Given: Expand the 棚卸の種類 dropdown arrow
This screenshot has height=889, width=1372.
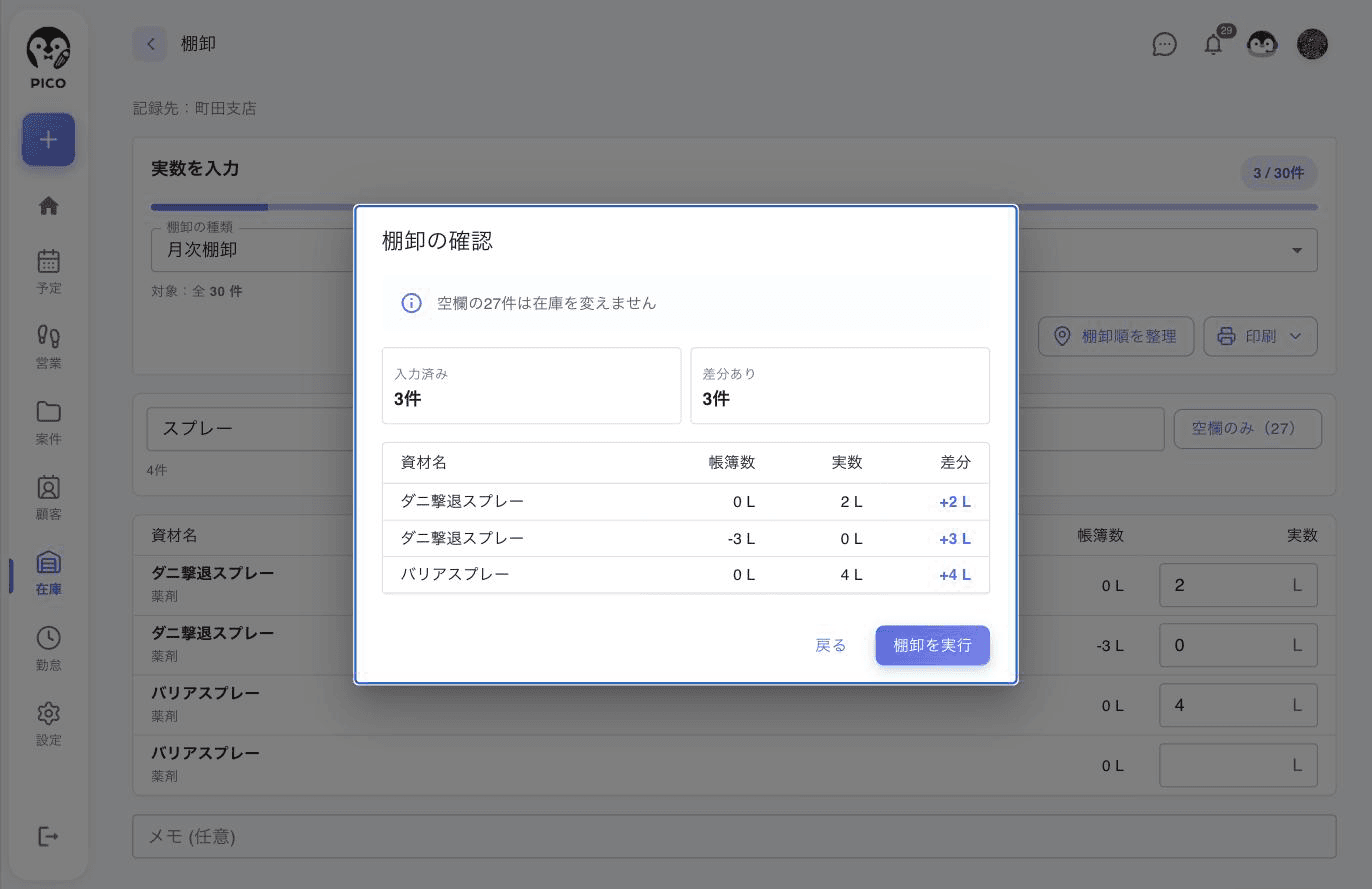Looking at the screenshot, I should 1297,250.
